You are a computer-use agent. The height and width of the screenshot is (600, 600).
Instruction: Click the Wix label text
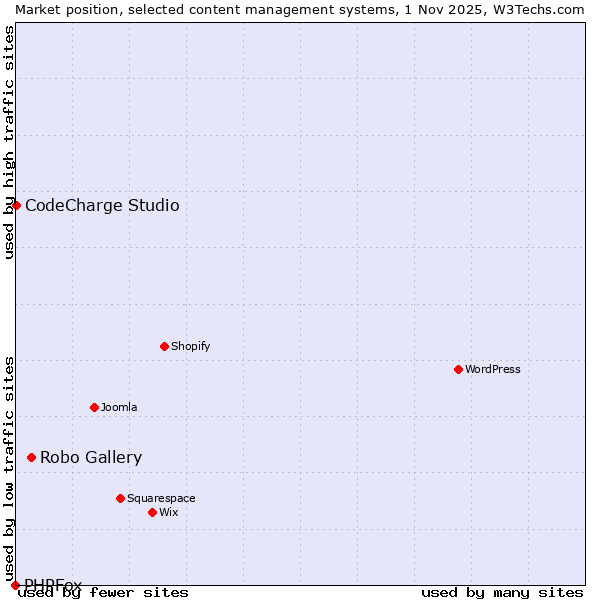click(168, 512)
